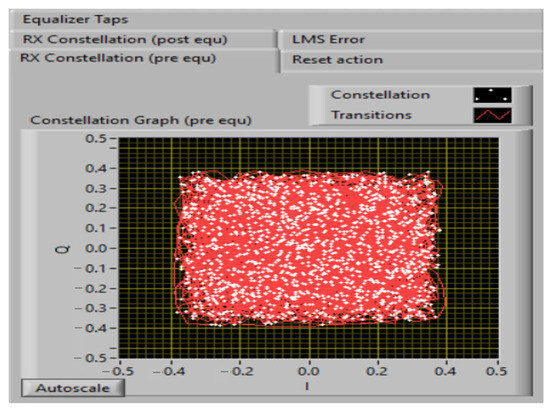Click the 0.0 tick on I axis

pos(308,371)
